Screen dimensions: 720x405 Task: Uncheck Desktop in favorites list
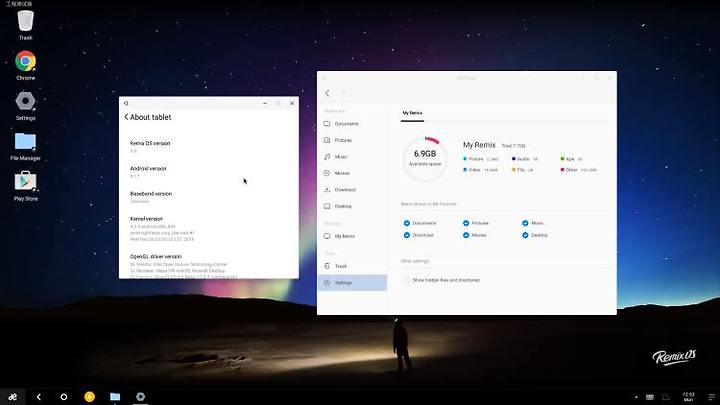[x=525, y=235]
